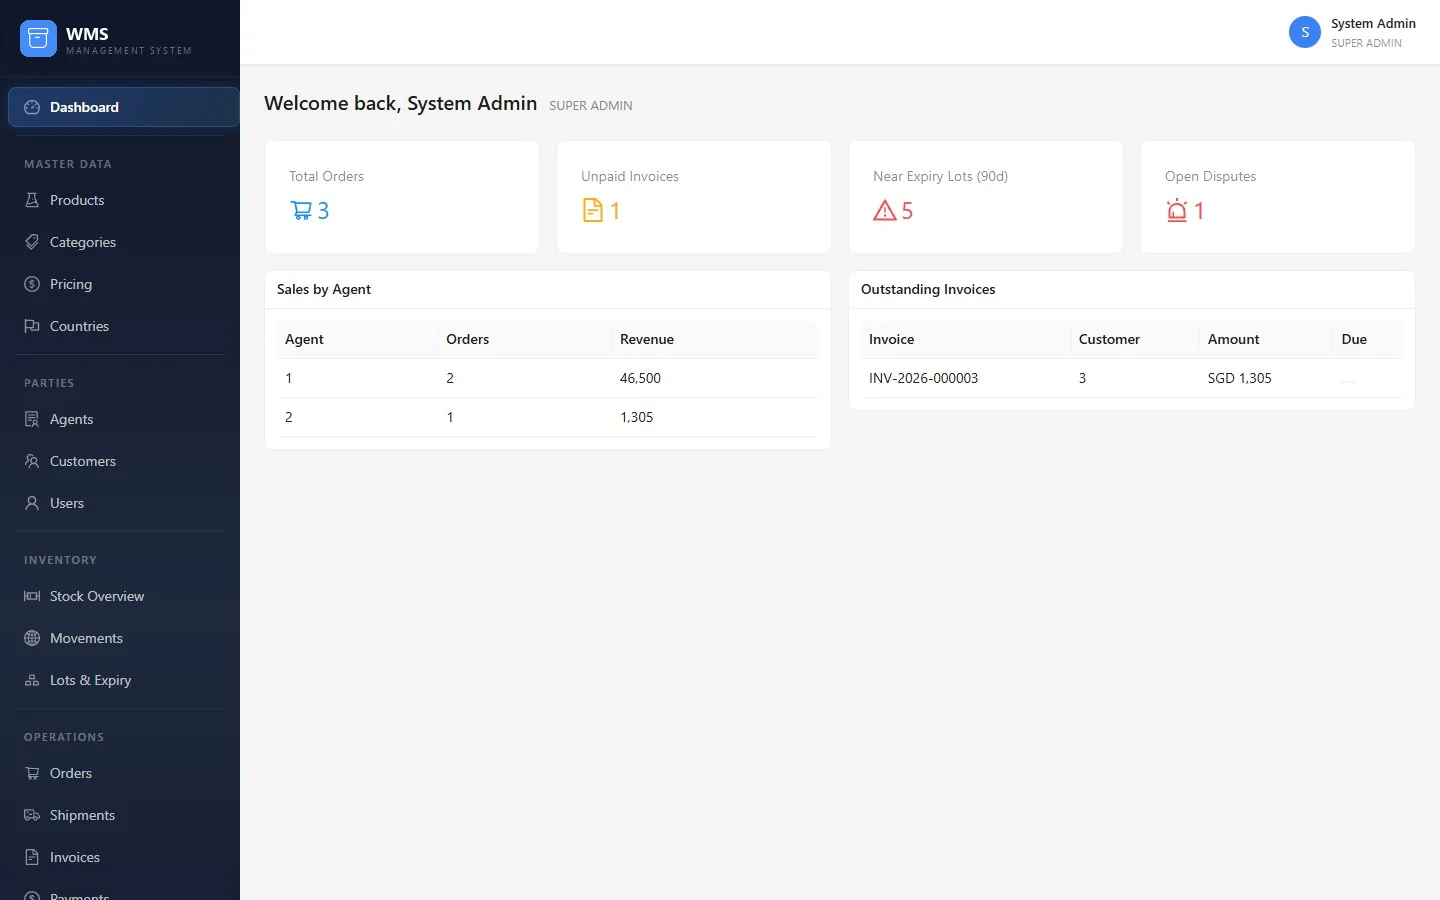The height and width of the screenshot is (900, 1440).
Task: Click the System Admin profile name
Action: (1373, 24)
